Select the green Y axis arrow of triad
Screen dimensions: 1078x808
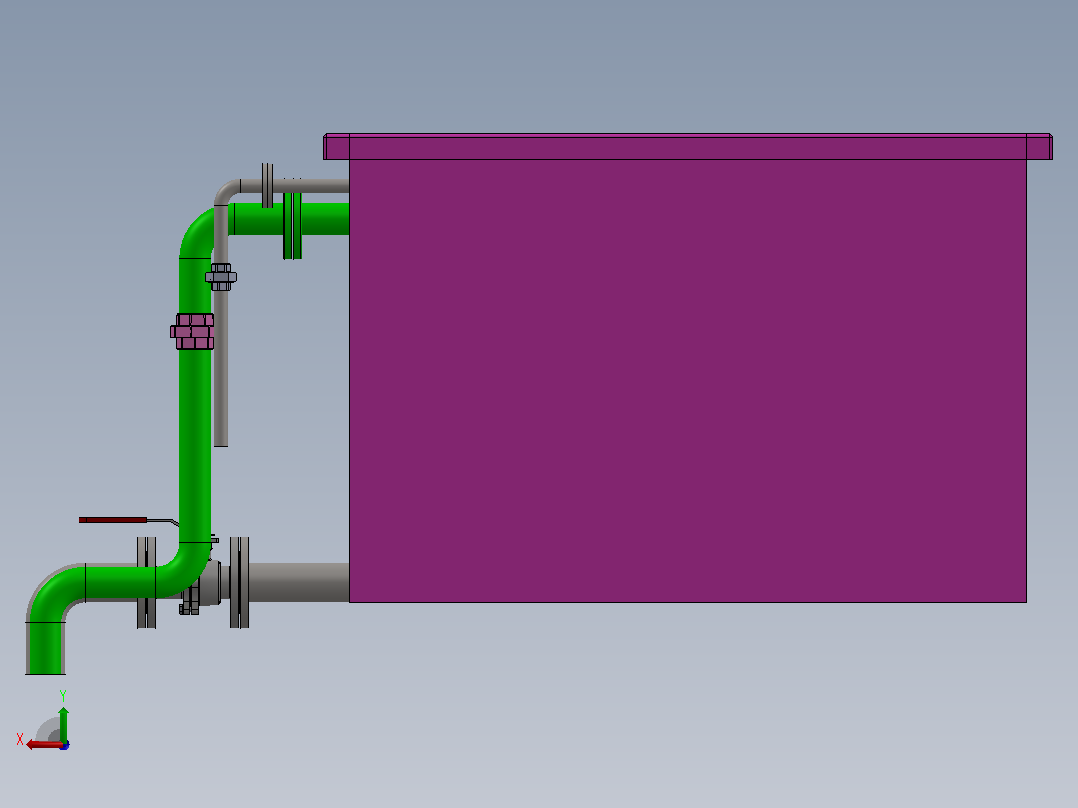point(63,724)
